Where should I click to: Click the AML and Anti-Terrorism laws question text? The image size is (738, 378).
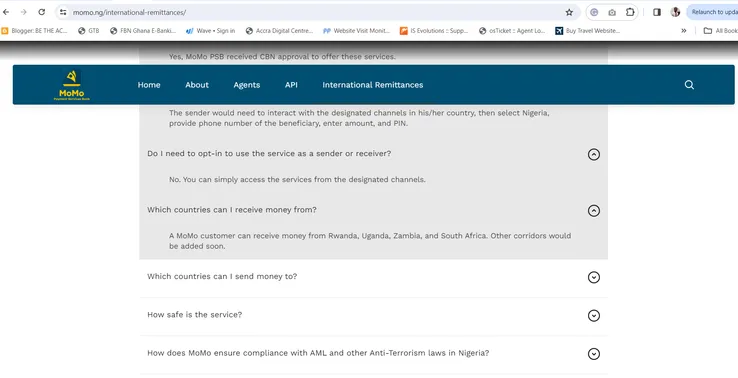[318, 353]
